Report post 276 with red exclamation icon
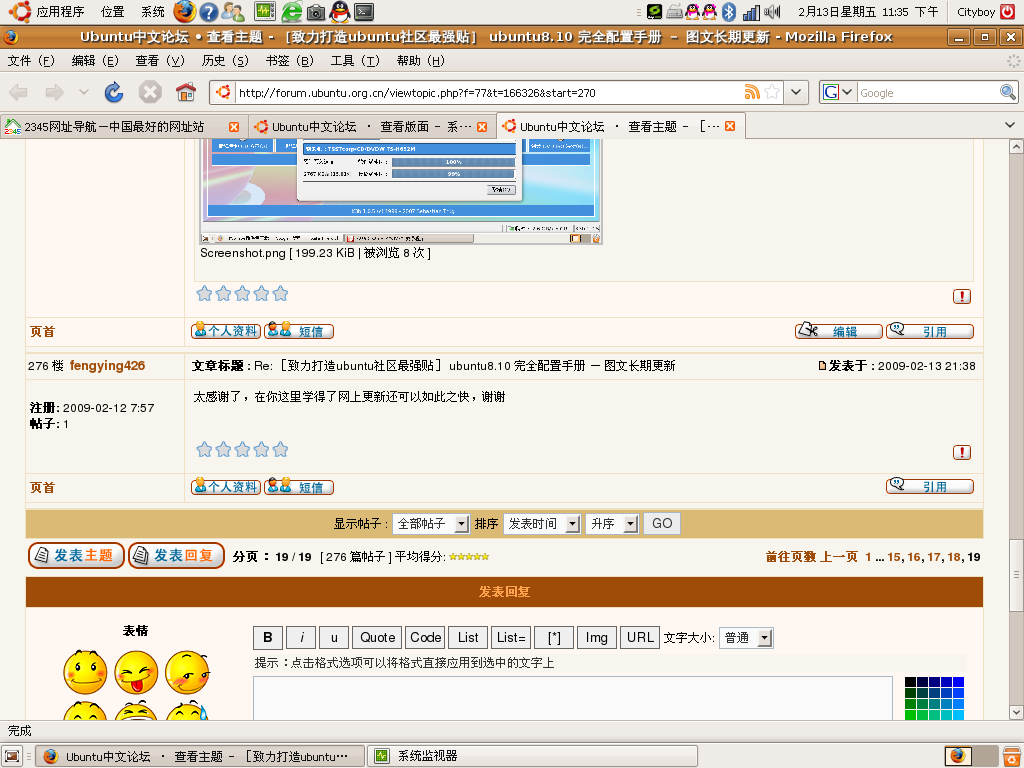This screenshot has height=768, width=1024. pos(961,452)
